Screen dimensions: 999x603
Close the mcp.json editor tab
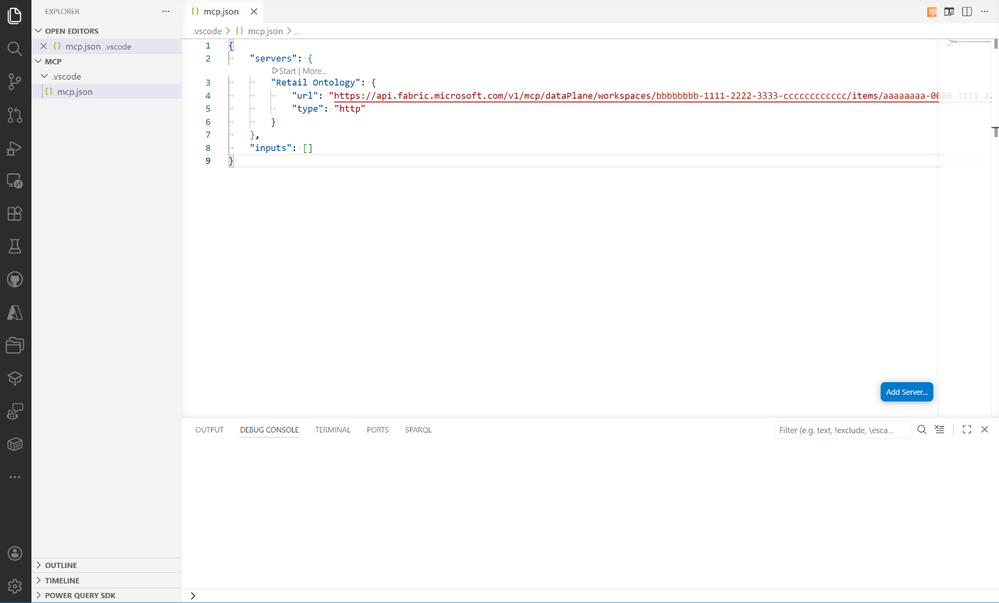point(254,11)
